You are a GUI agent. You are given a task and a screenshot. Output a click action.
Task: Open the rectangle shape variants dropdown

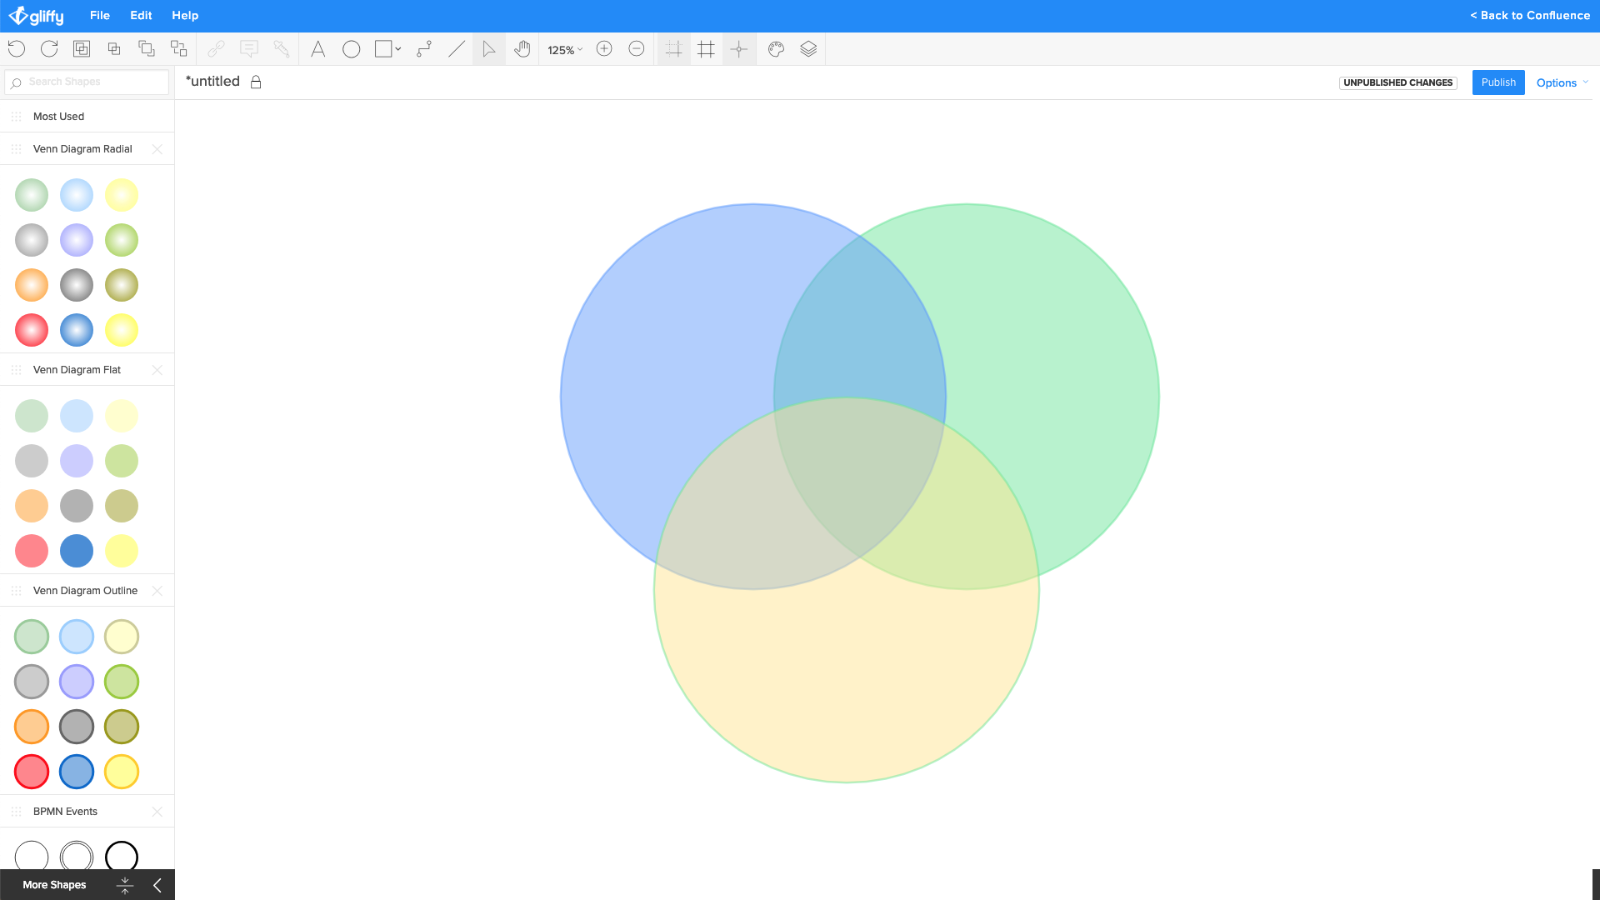click(x=397, y=48)
